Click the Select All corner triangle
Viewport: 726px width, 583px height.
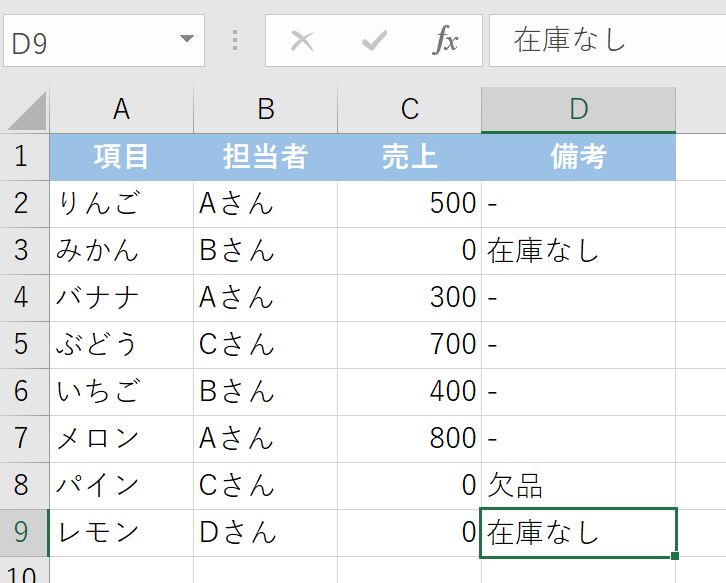tap(26, 111)
